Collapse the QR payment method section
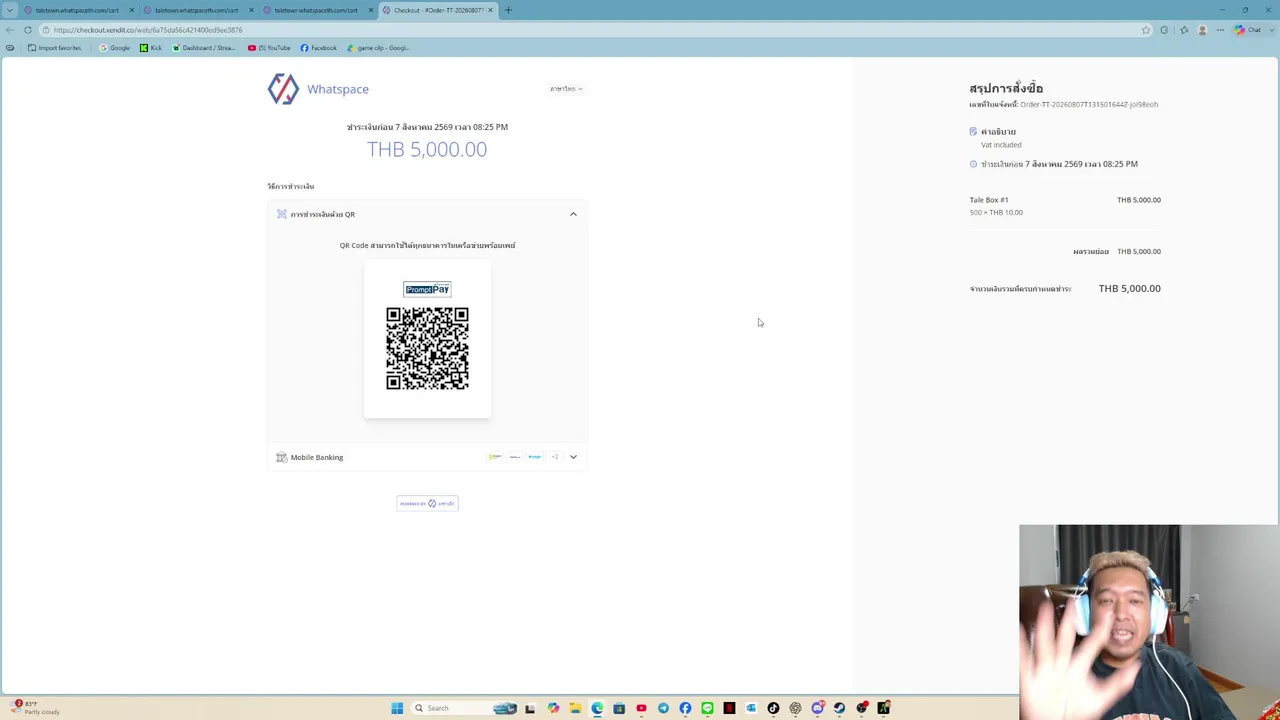Screen dimensions: 1280x720 pyautogui.click(x=573, y=214)
